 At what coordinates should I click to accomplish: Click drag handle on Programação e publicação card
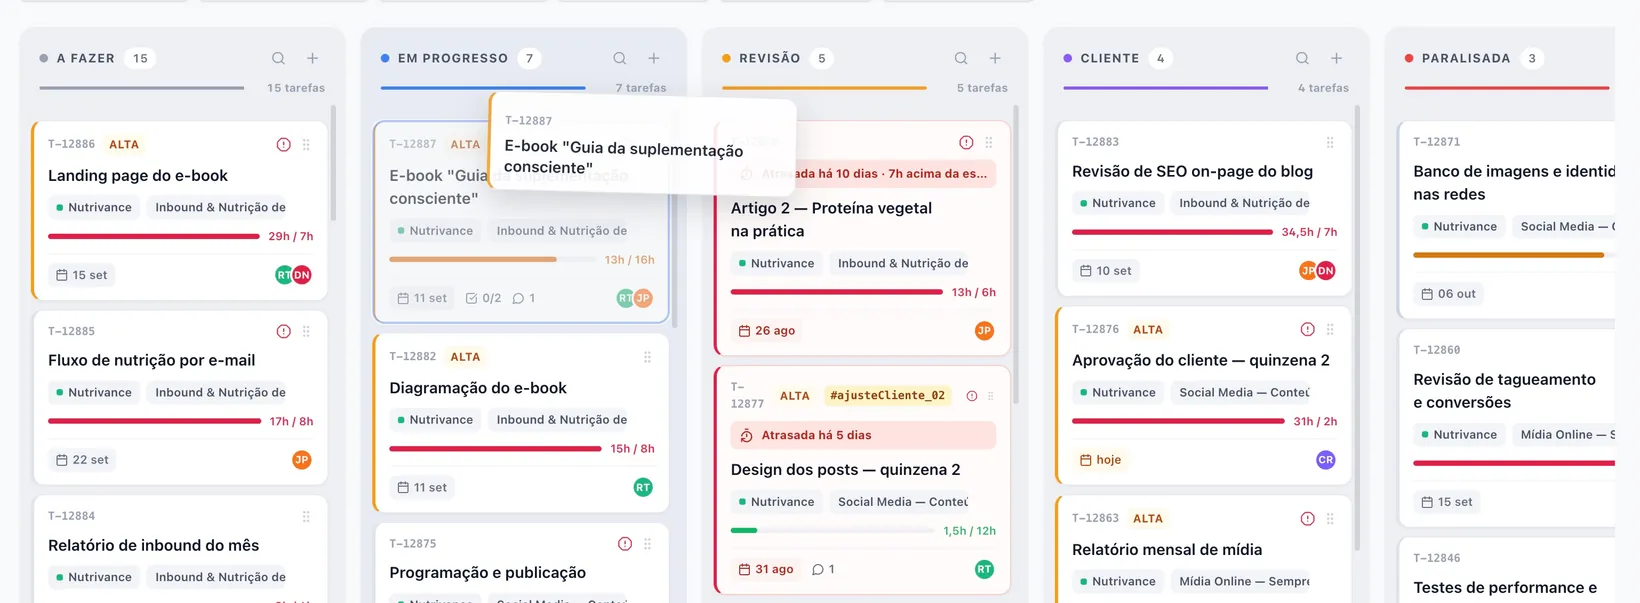647,544
